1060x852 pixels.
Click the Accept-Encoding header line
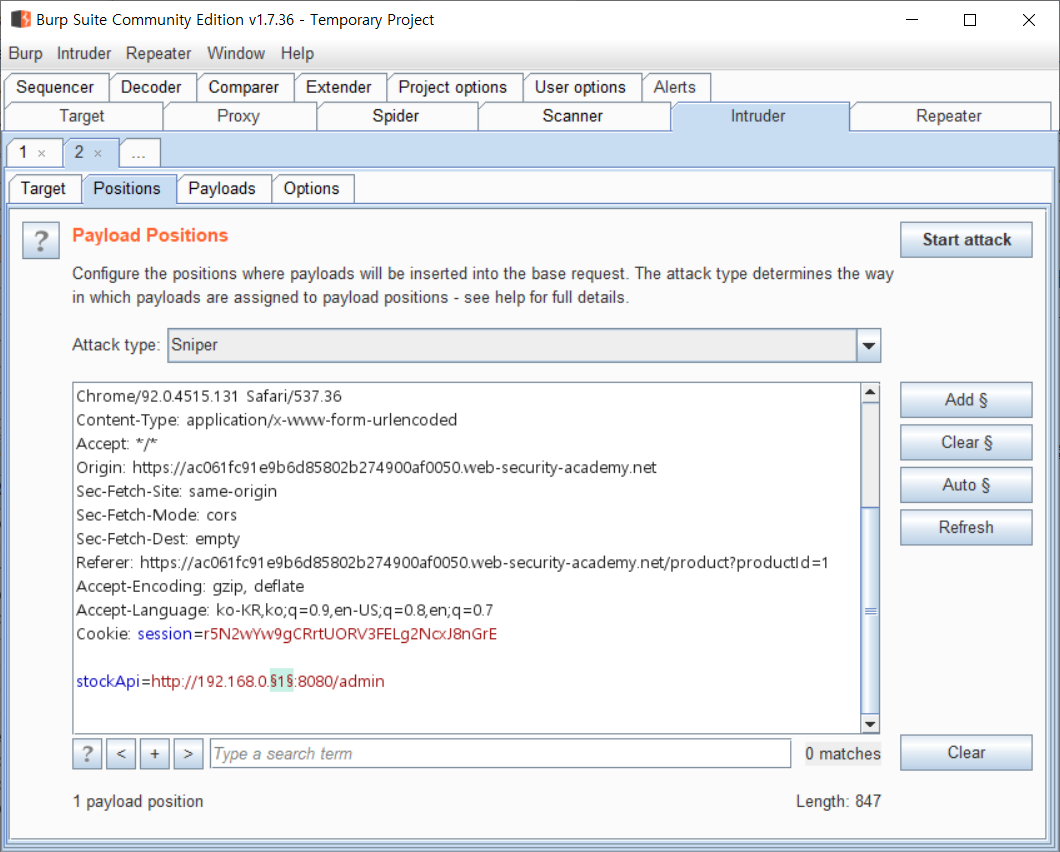[190, 586]
